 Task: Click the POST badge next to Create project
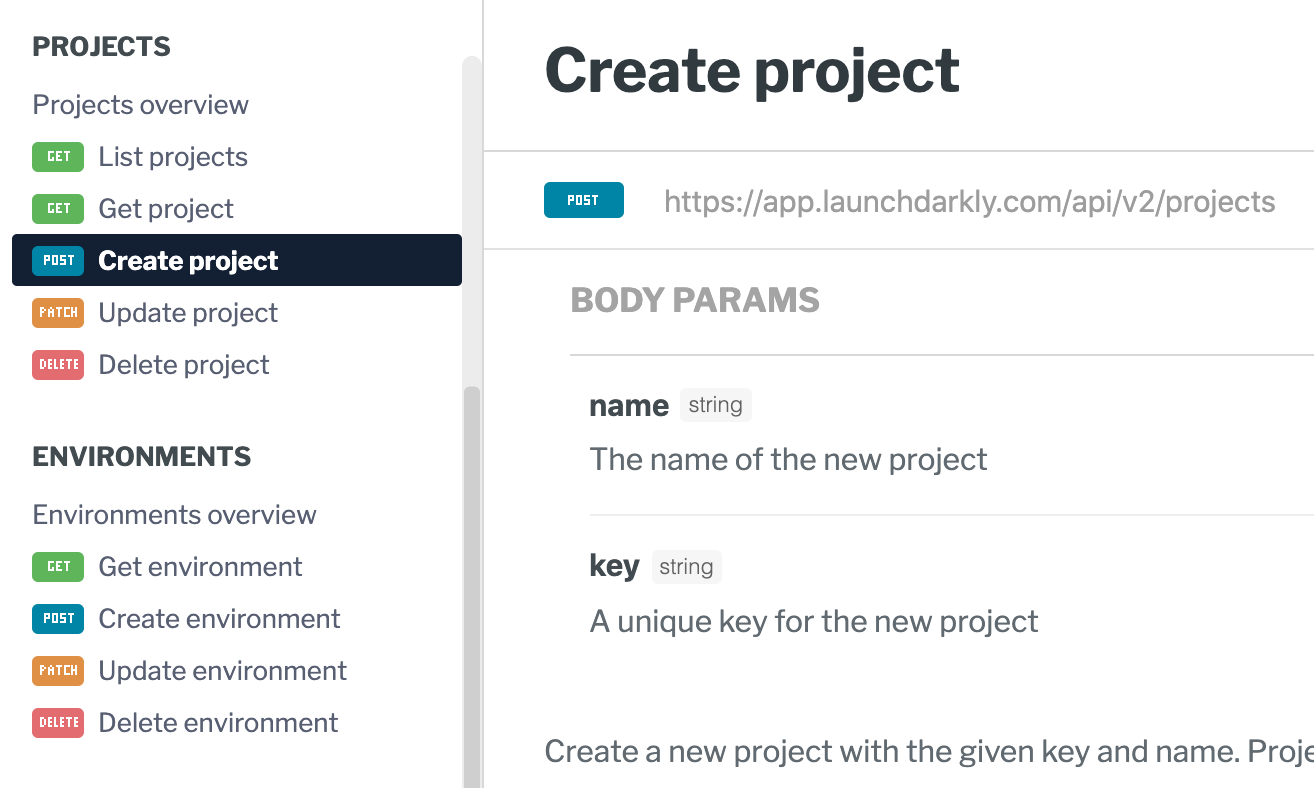coord(58,261)
